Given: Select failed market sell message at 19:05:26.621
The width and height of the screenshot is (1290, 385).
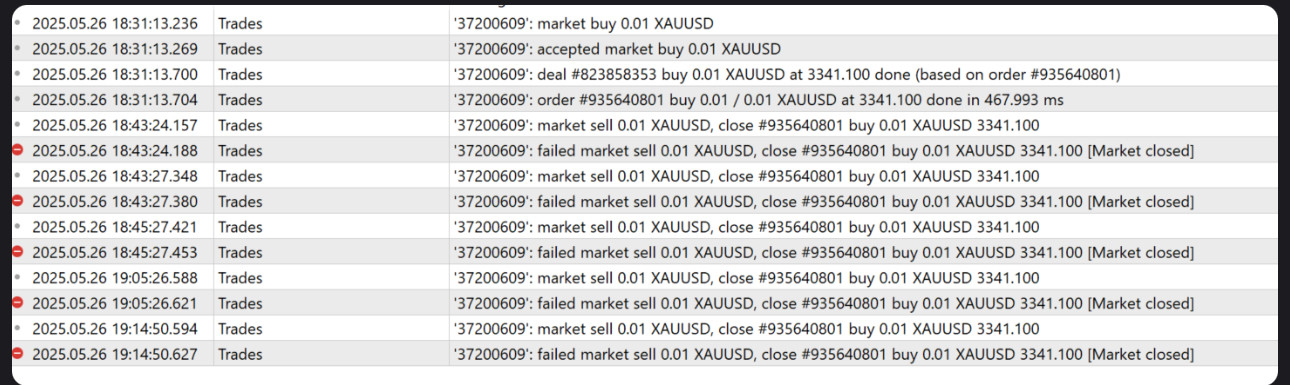Looking at the screenshot, I should point(823,303).
